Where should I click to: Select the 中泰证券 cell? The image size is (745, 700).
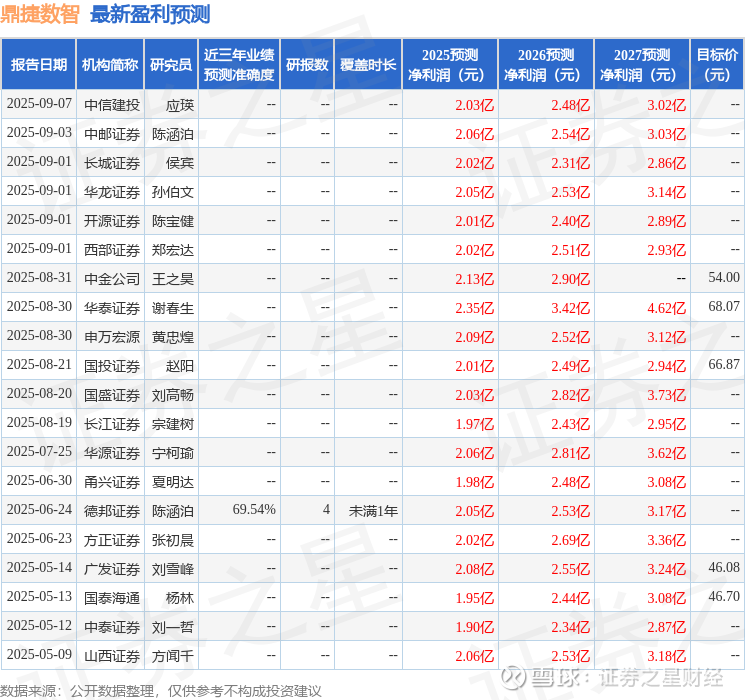pos(112,627)
